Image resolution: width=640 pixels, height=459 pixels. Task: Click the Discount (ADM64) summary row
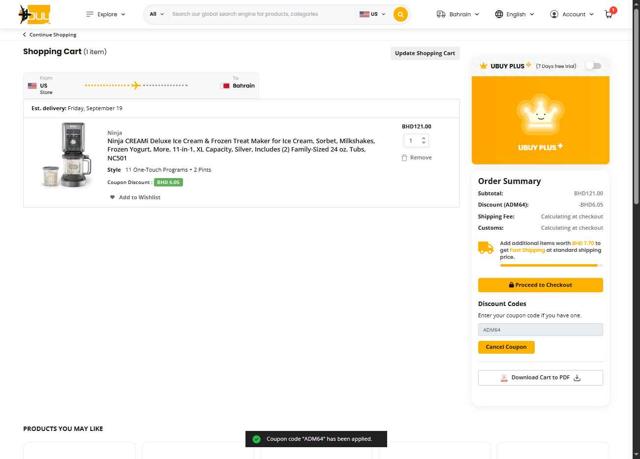click(x=540, y=205)
